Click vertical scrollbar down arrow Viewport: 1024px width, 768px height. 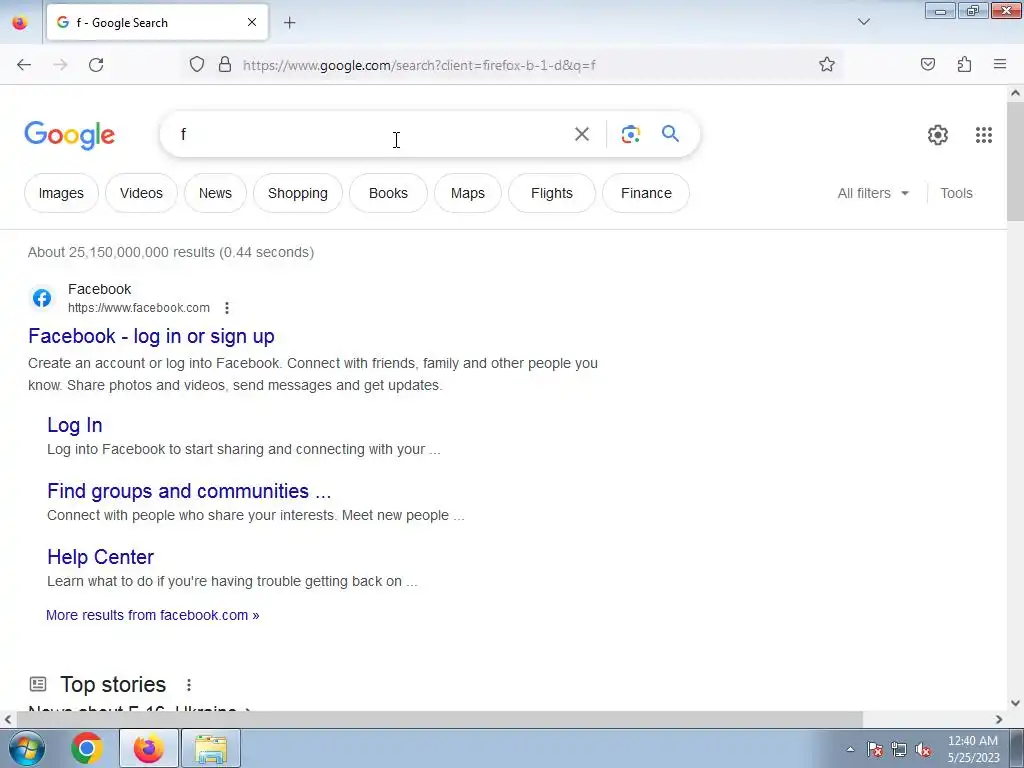[x=1015, y=703]
